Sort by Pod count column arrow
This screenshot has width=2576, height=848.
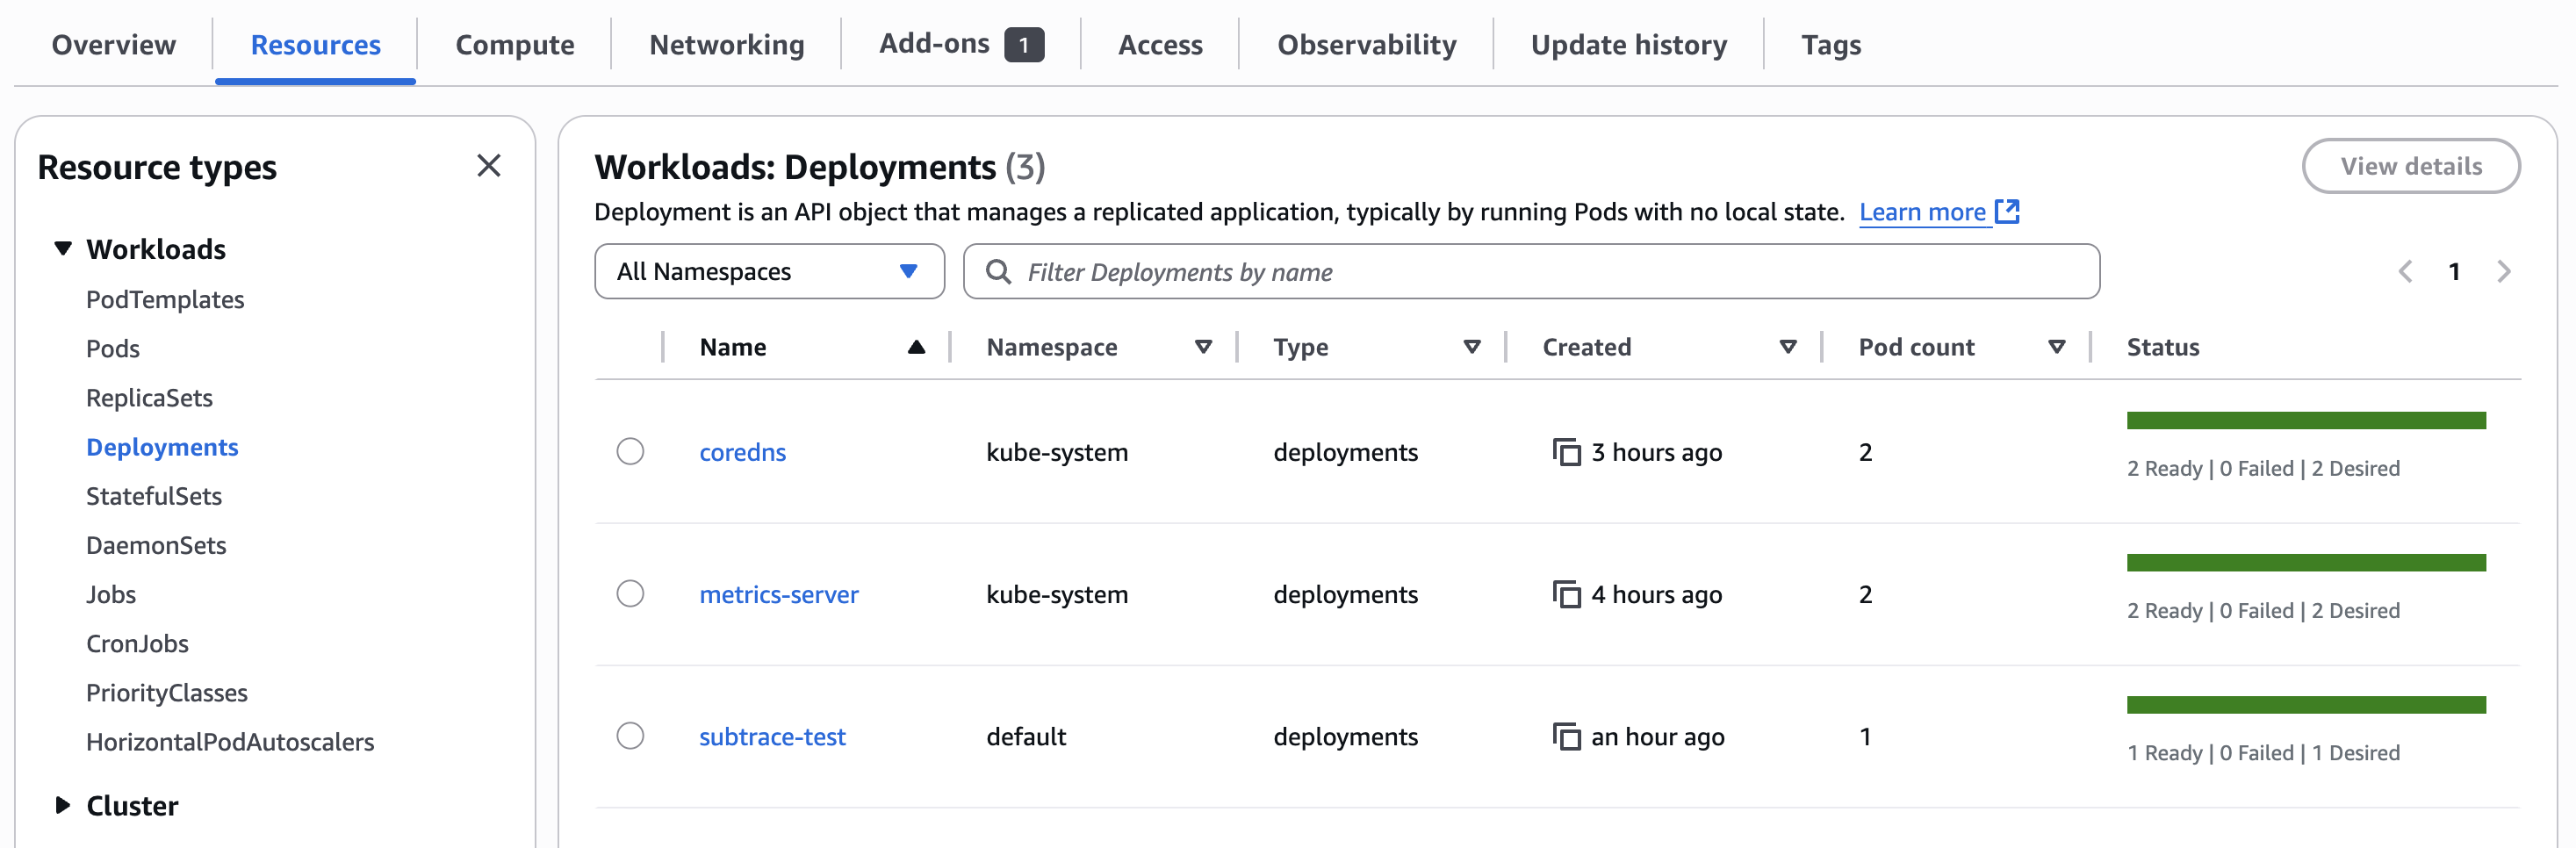click(x=2056, y=347)
